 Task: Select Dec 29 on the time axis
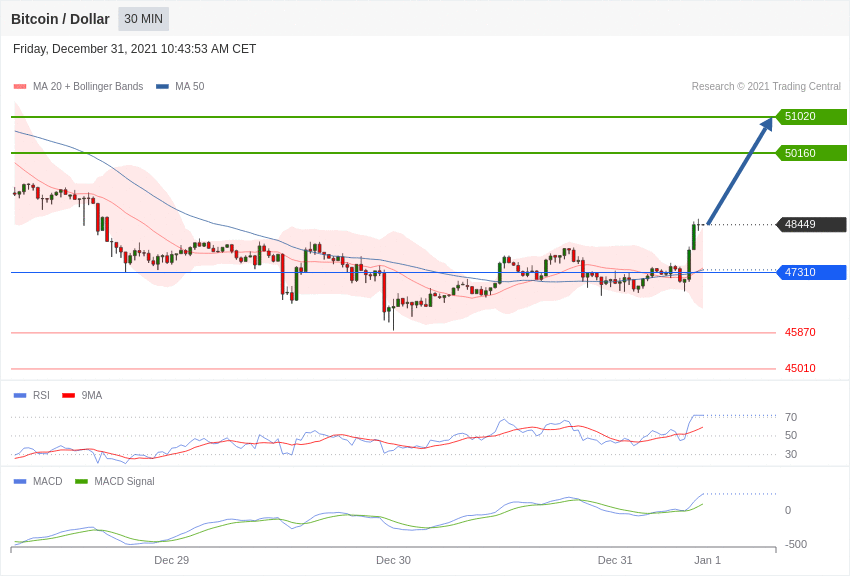click(171, 560)
